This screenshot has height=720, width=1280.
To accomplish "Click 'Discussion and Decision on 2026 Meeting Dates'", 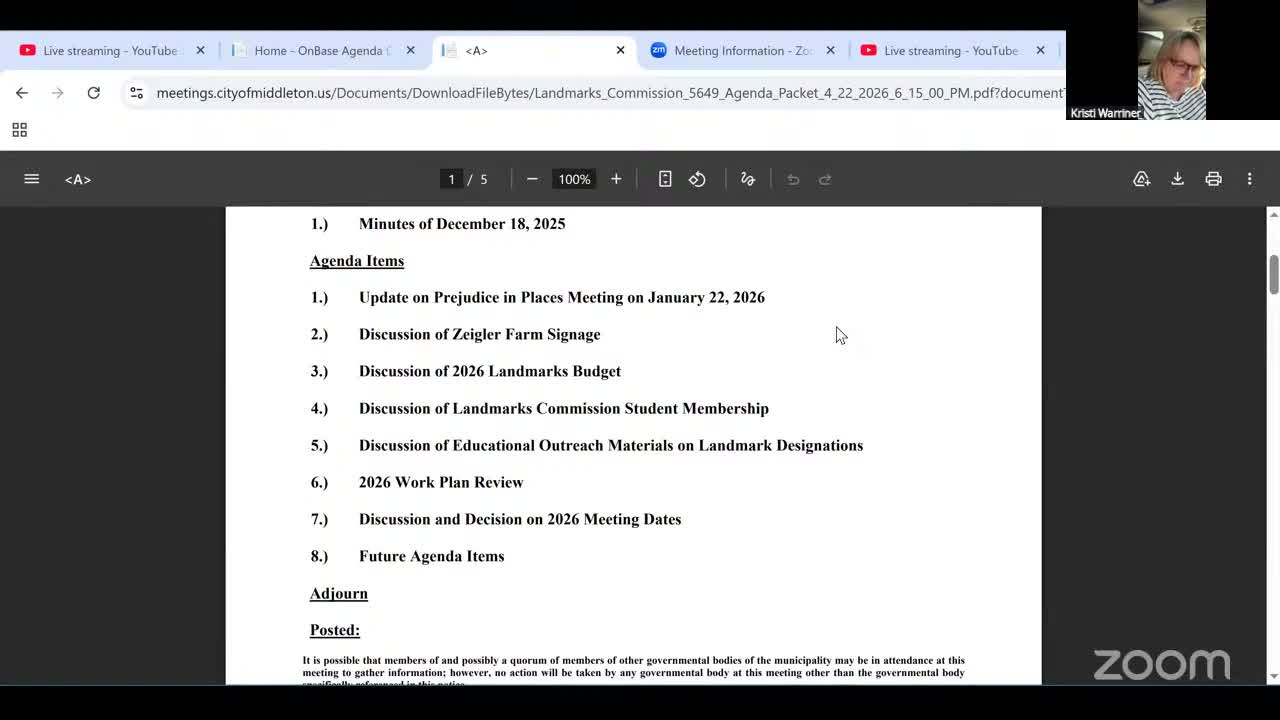I will pyautogui.click(x=520, y=519).
